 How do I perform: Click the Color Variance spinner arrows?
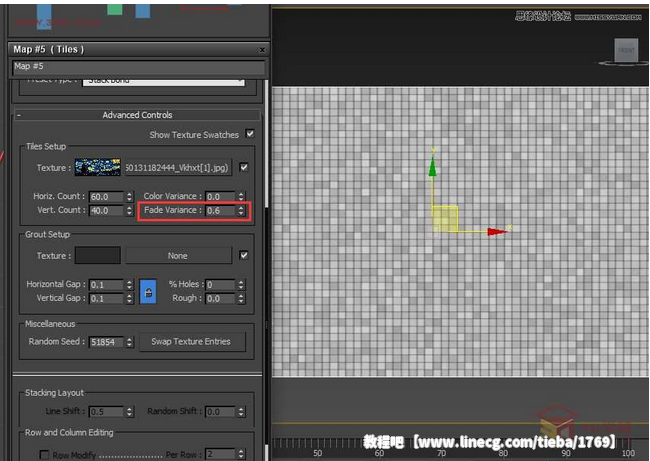(241, 197)
